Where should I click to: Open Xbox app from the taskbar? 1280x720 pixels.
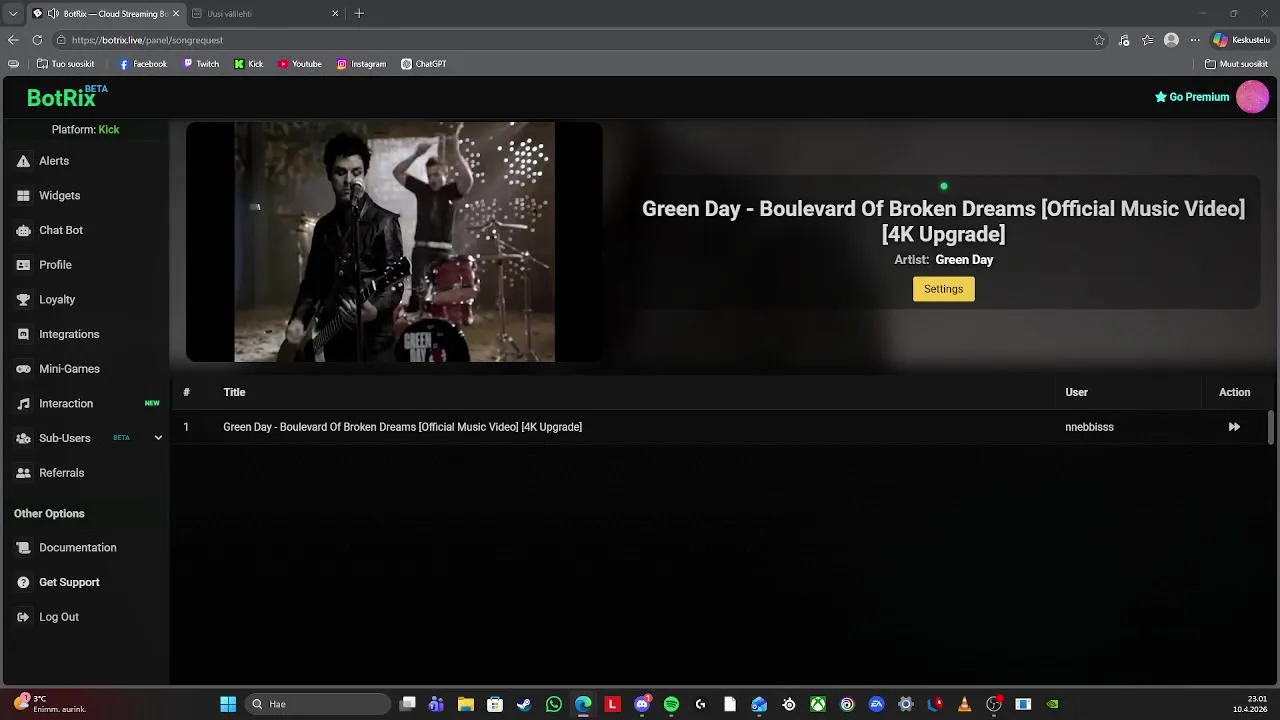click(x=818, y=705)
